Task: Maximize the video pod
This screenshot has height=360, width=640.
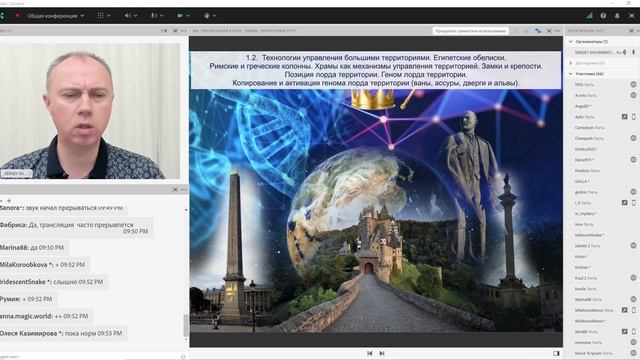Action: coord(175,31)
